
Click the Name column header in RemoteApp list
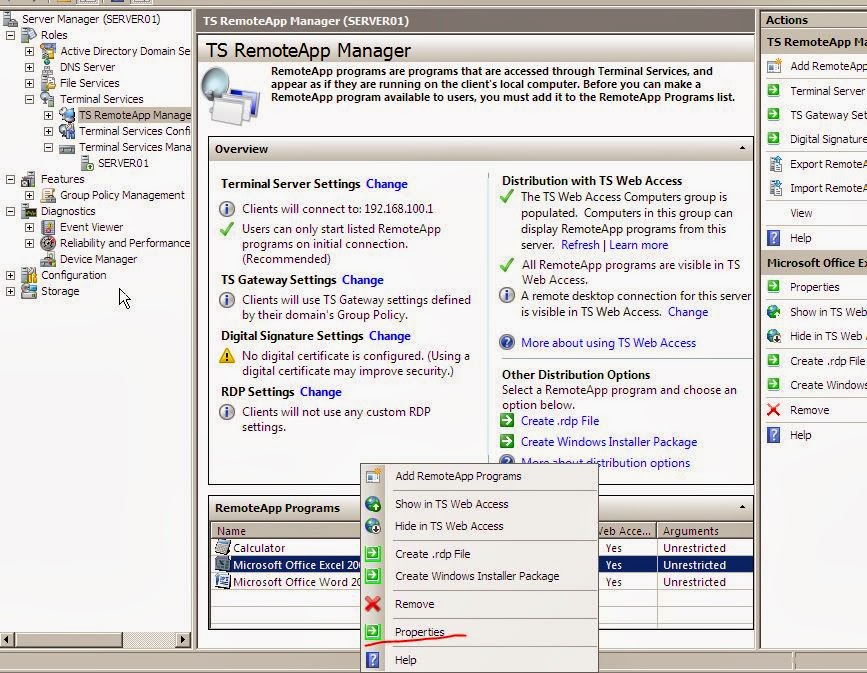[x=286, y=531]
